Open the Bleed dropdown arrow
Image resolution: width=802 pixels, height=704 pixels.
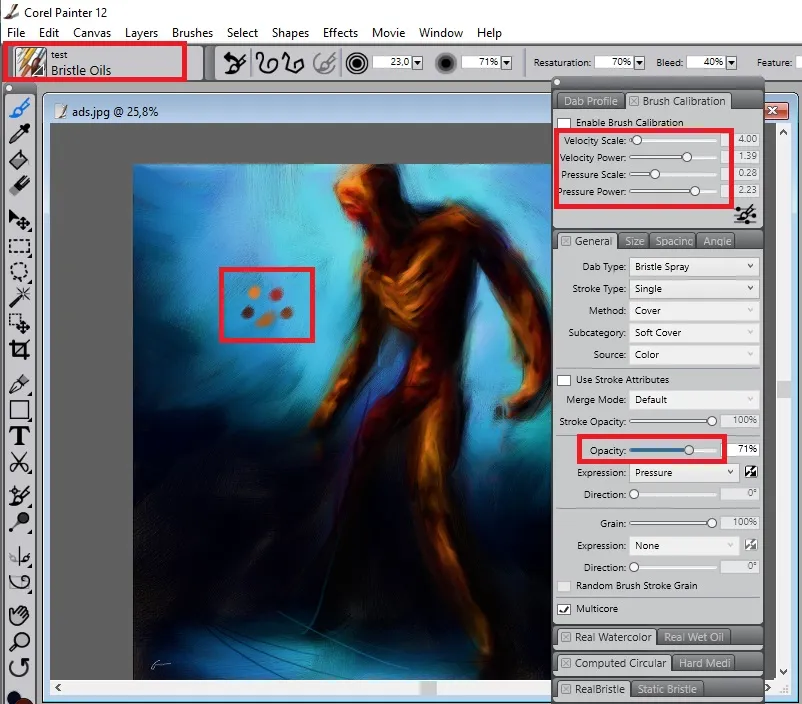[x=731, y=63]
